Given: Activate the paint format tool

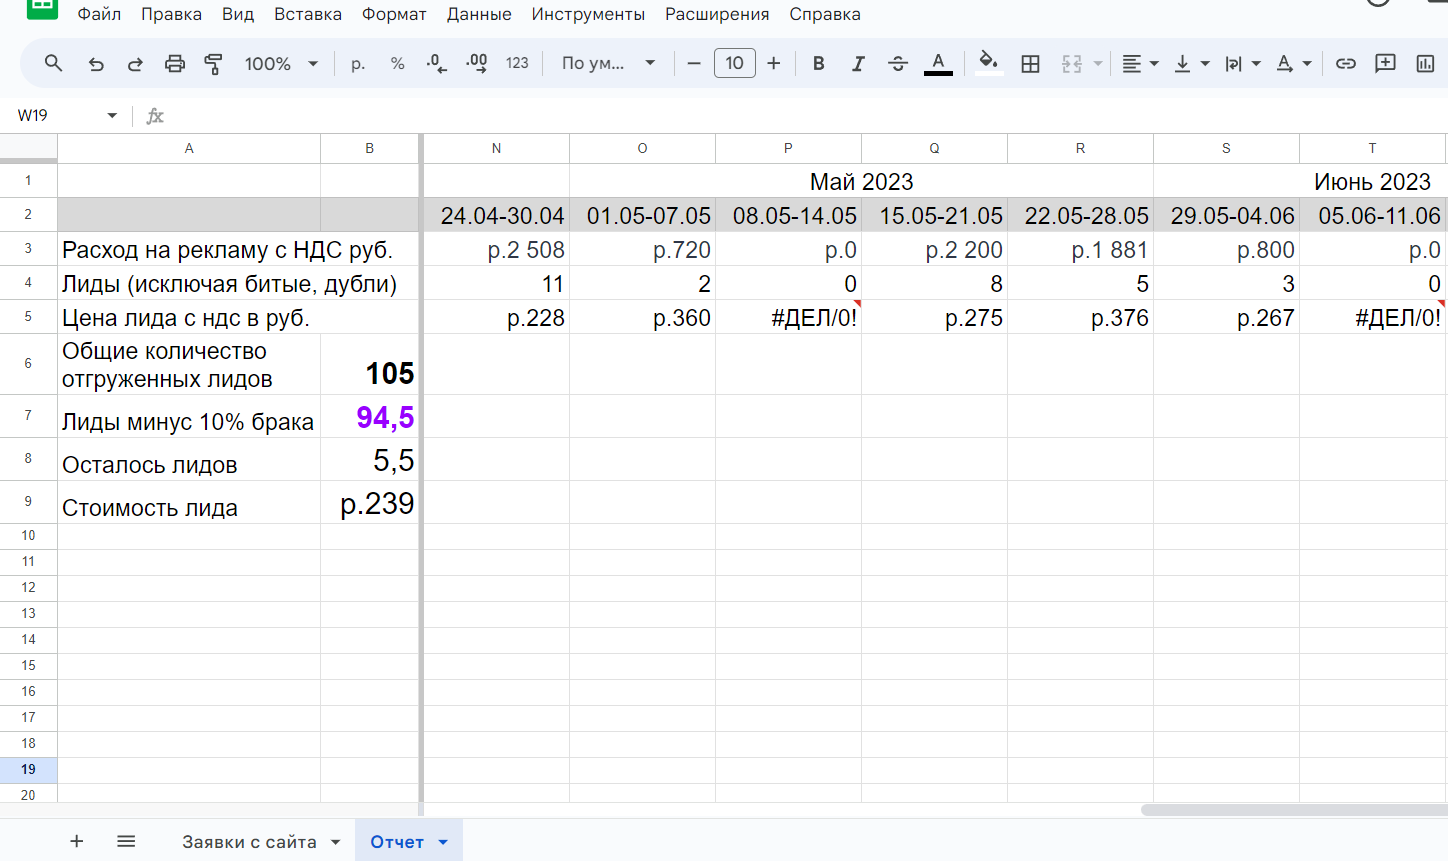Looking at the screenshot, I should 213,63.
